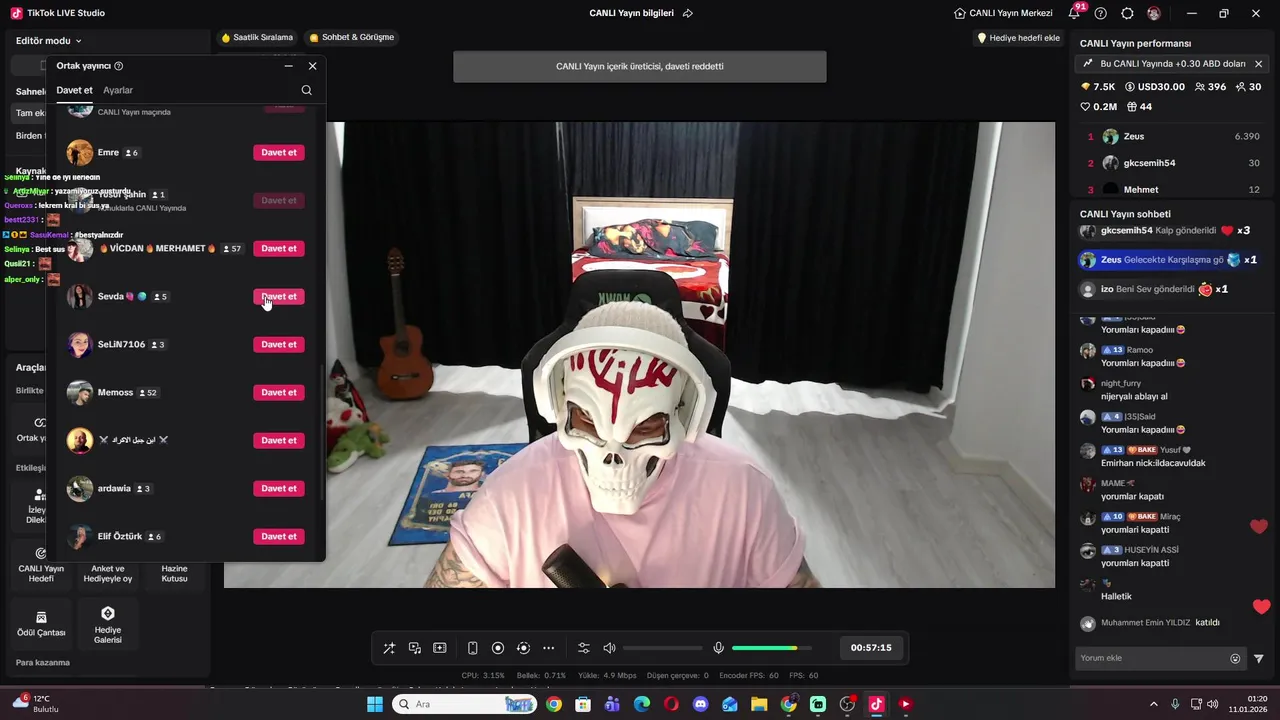This screenshot has width=1280, height=720.
Task: Click the Ortak yayıncı help icon
Action: point(119,66)
